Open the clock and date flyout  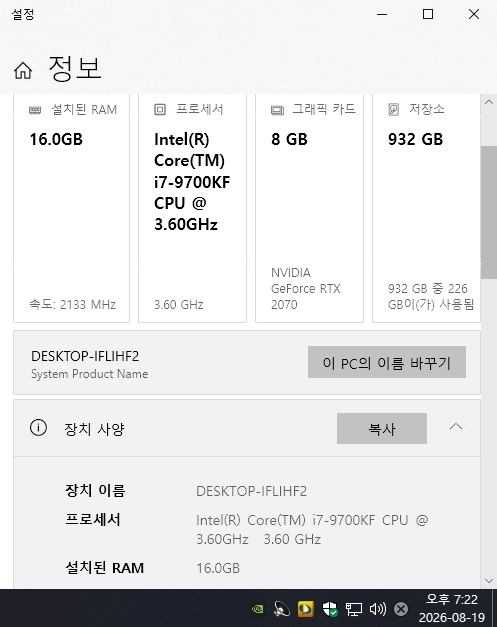click(x=452, y=608)
